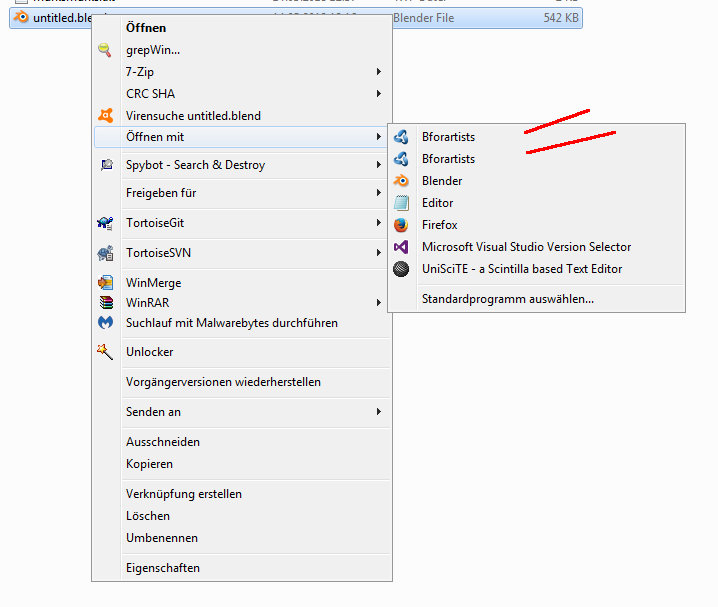Viewport: 718px width, 607px height.
Task: Click the WinMerge icon
Action: pyautogui.click(x=105, y=283)
